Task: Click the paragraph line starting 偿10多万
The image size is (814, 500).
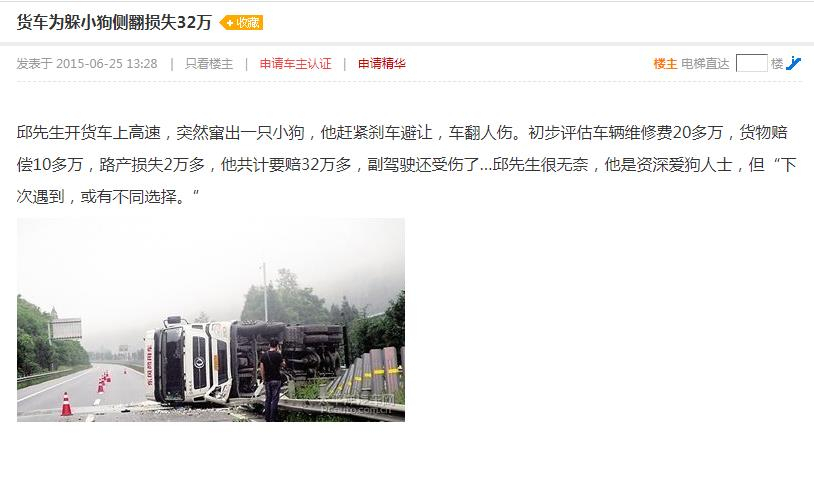Action: (406, 165)
